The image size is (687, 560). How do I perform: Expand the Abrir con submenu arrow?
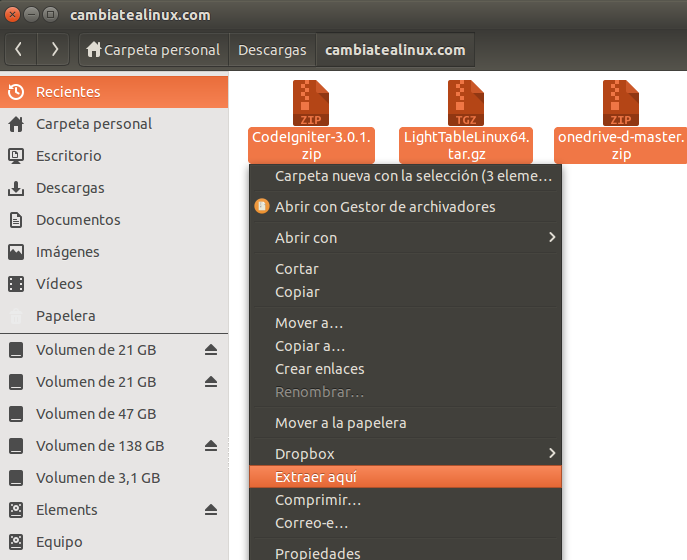[552, 237]
